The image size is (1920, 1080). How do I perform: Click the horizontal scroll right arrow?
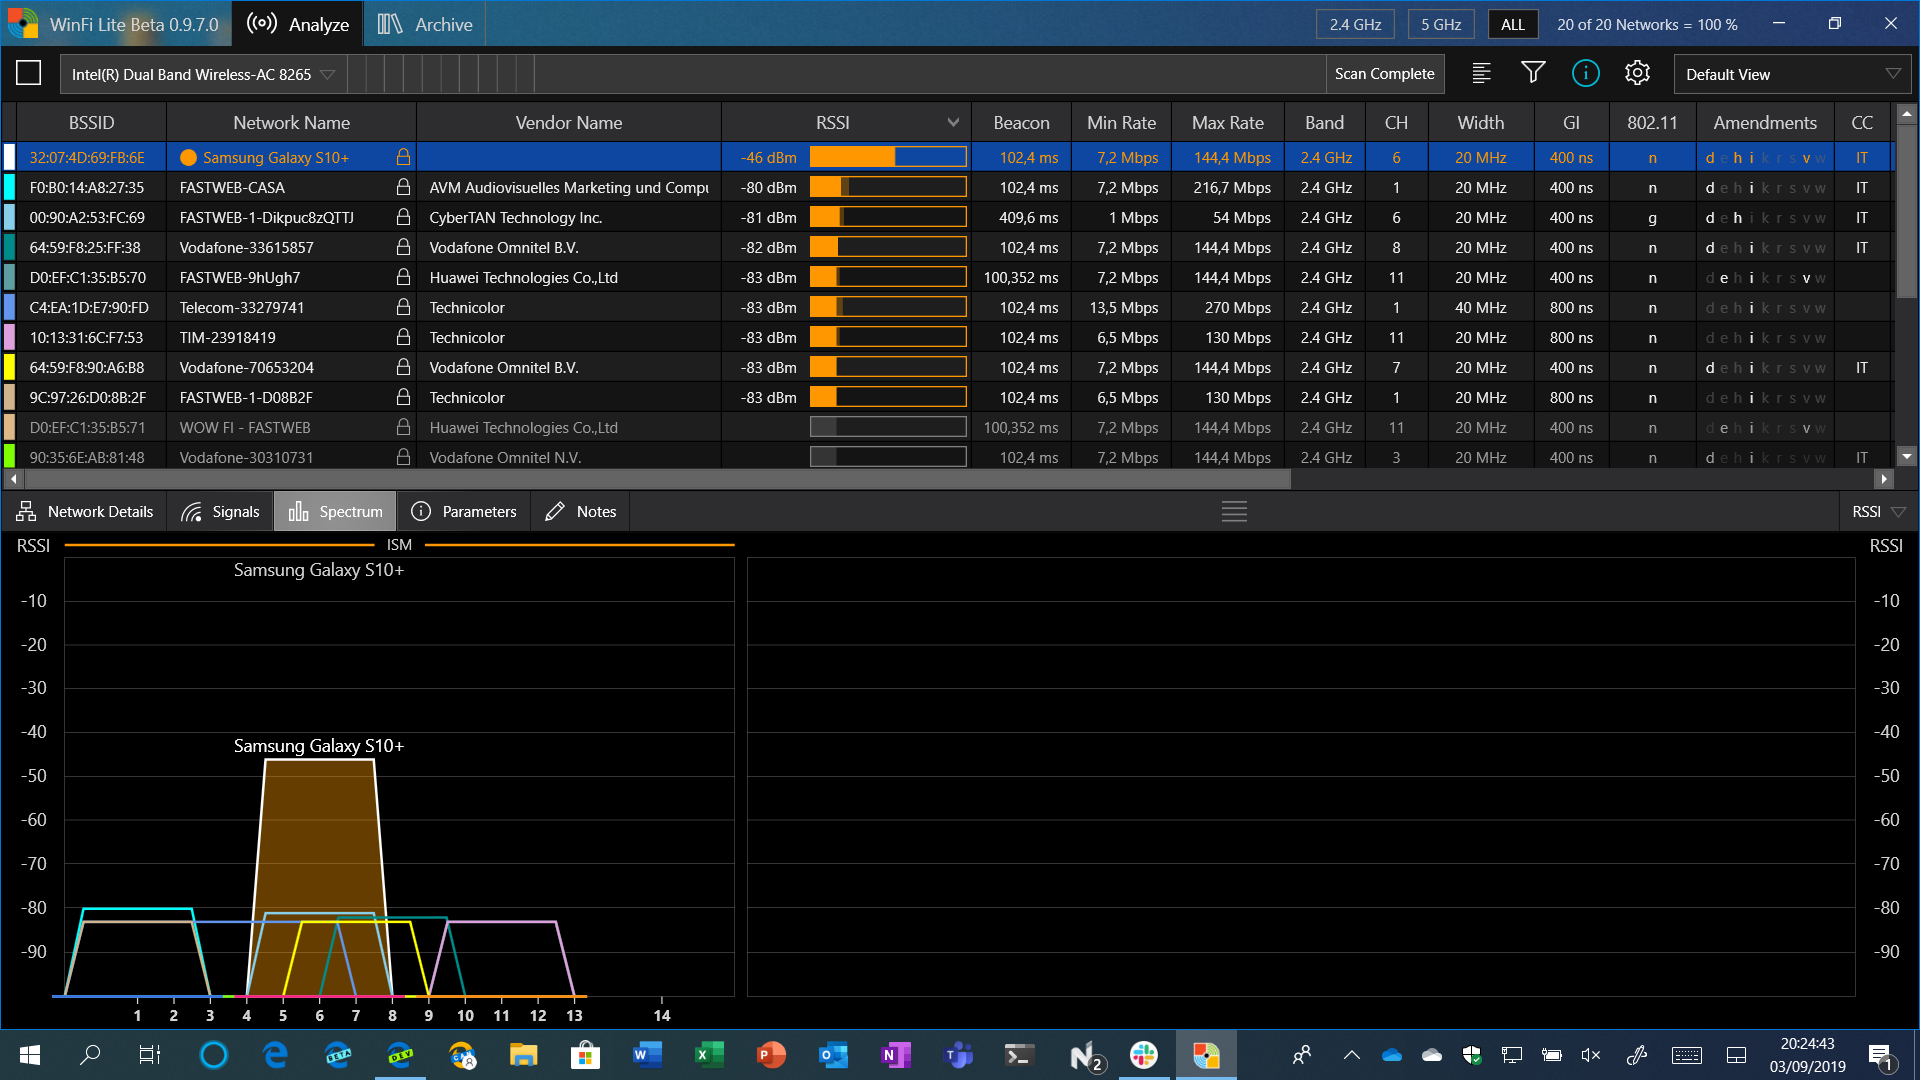coord(1884,479)
